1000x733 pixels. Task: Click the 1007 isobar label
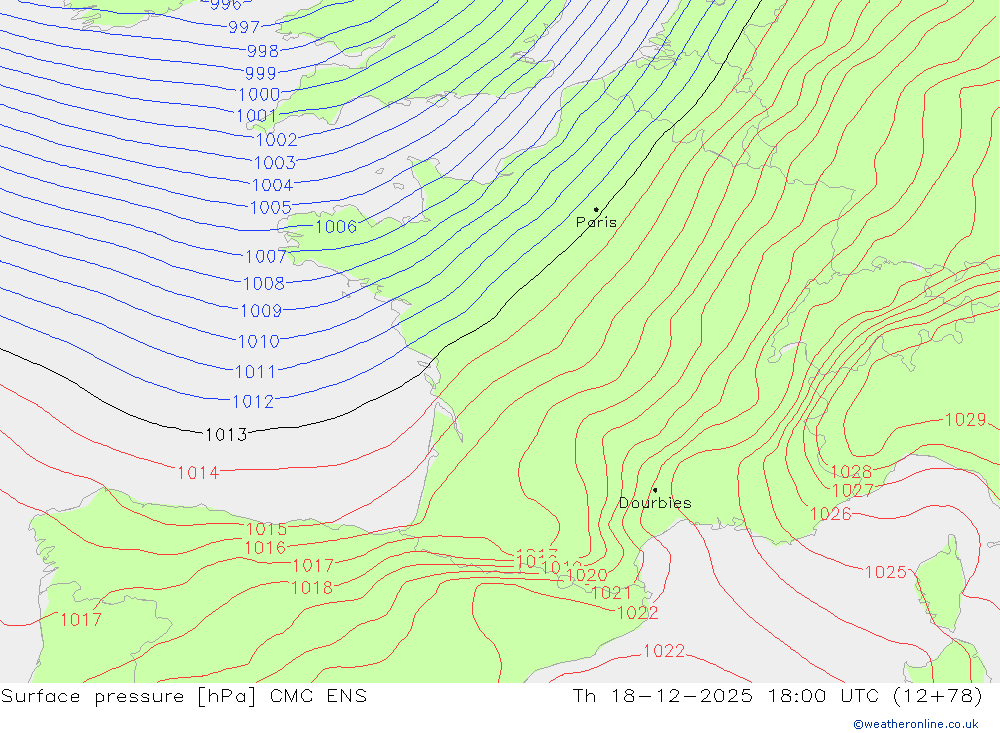tap(266, 257)
